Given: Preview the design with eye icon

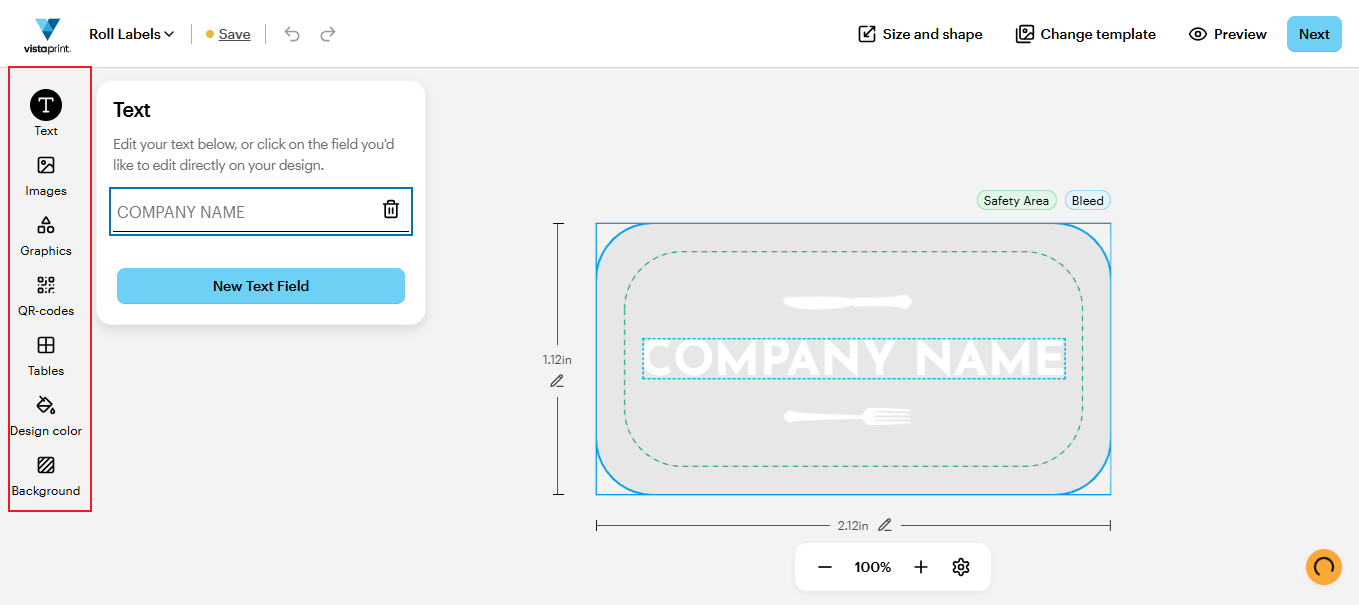Looking at the screenshot, I should click(1227, 34).
